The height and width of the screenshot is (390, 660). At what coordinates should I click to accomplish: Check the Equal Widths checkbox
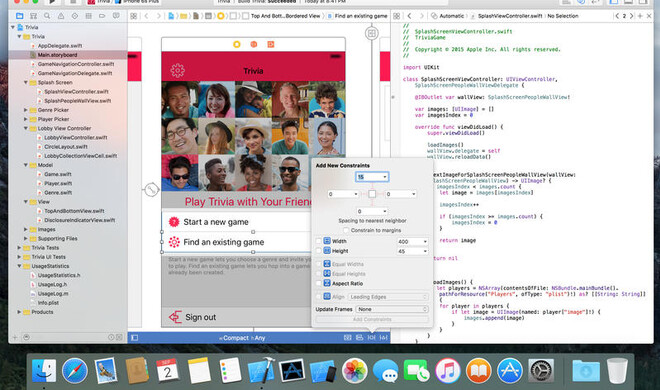pyautogui.click(x=318, y=264)
